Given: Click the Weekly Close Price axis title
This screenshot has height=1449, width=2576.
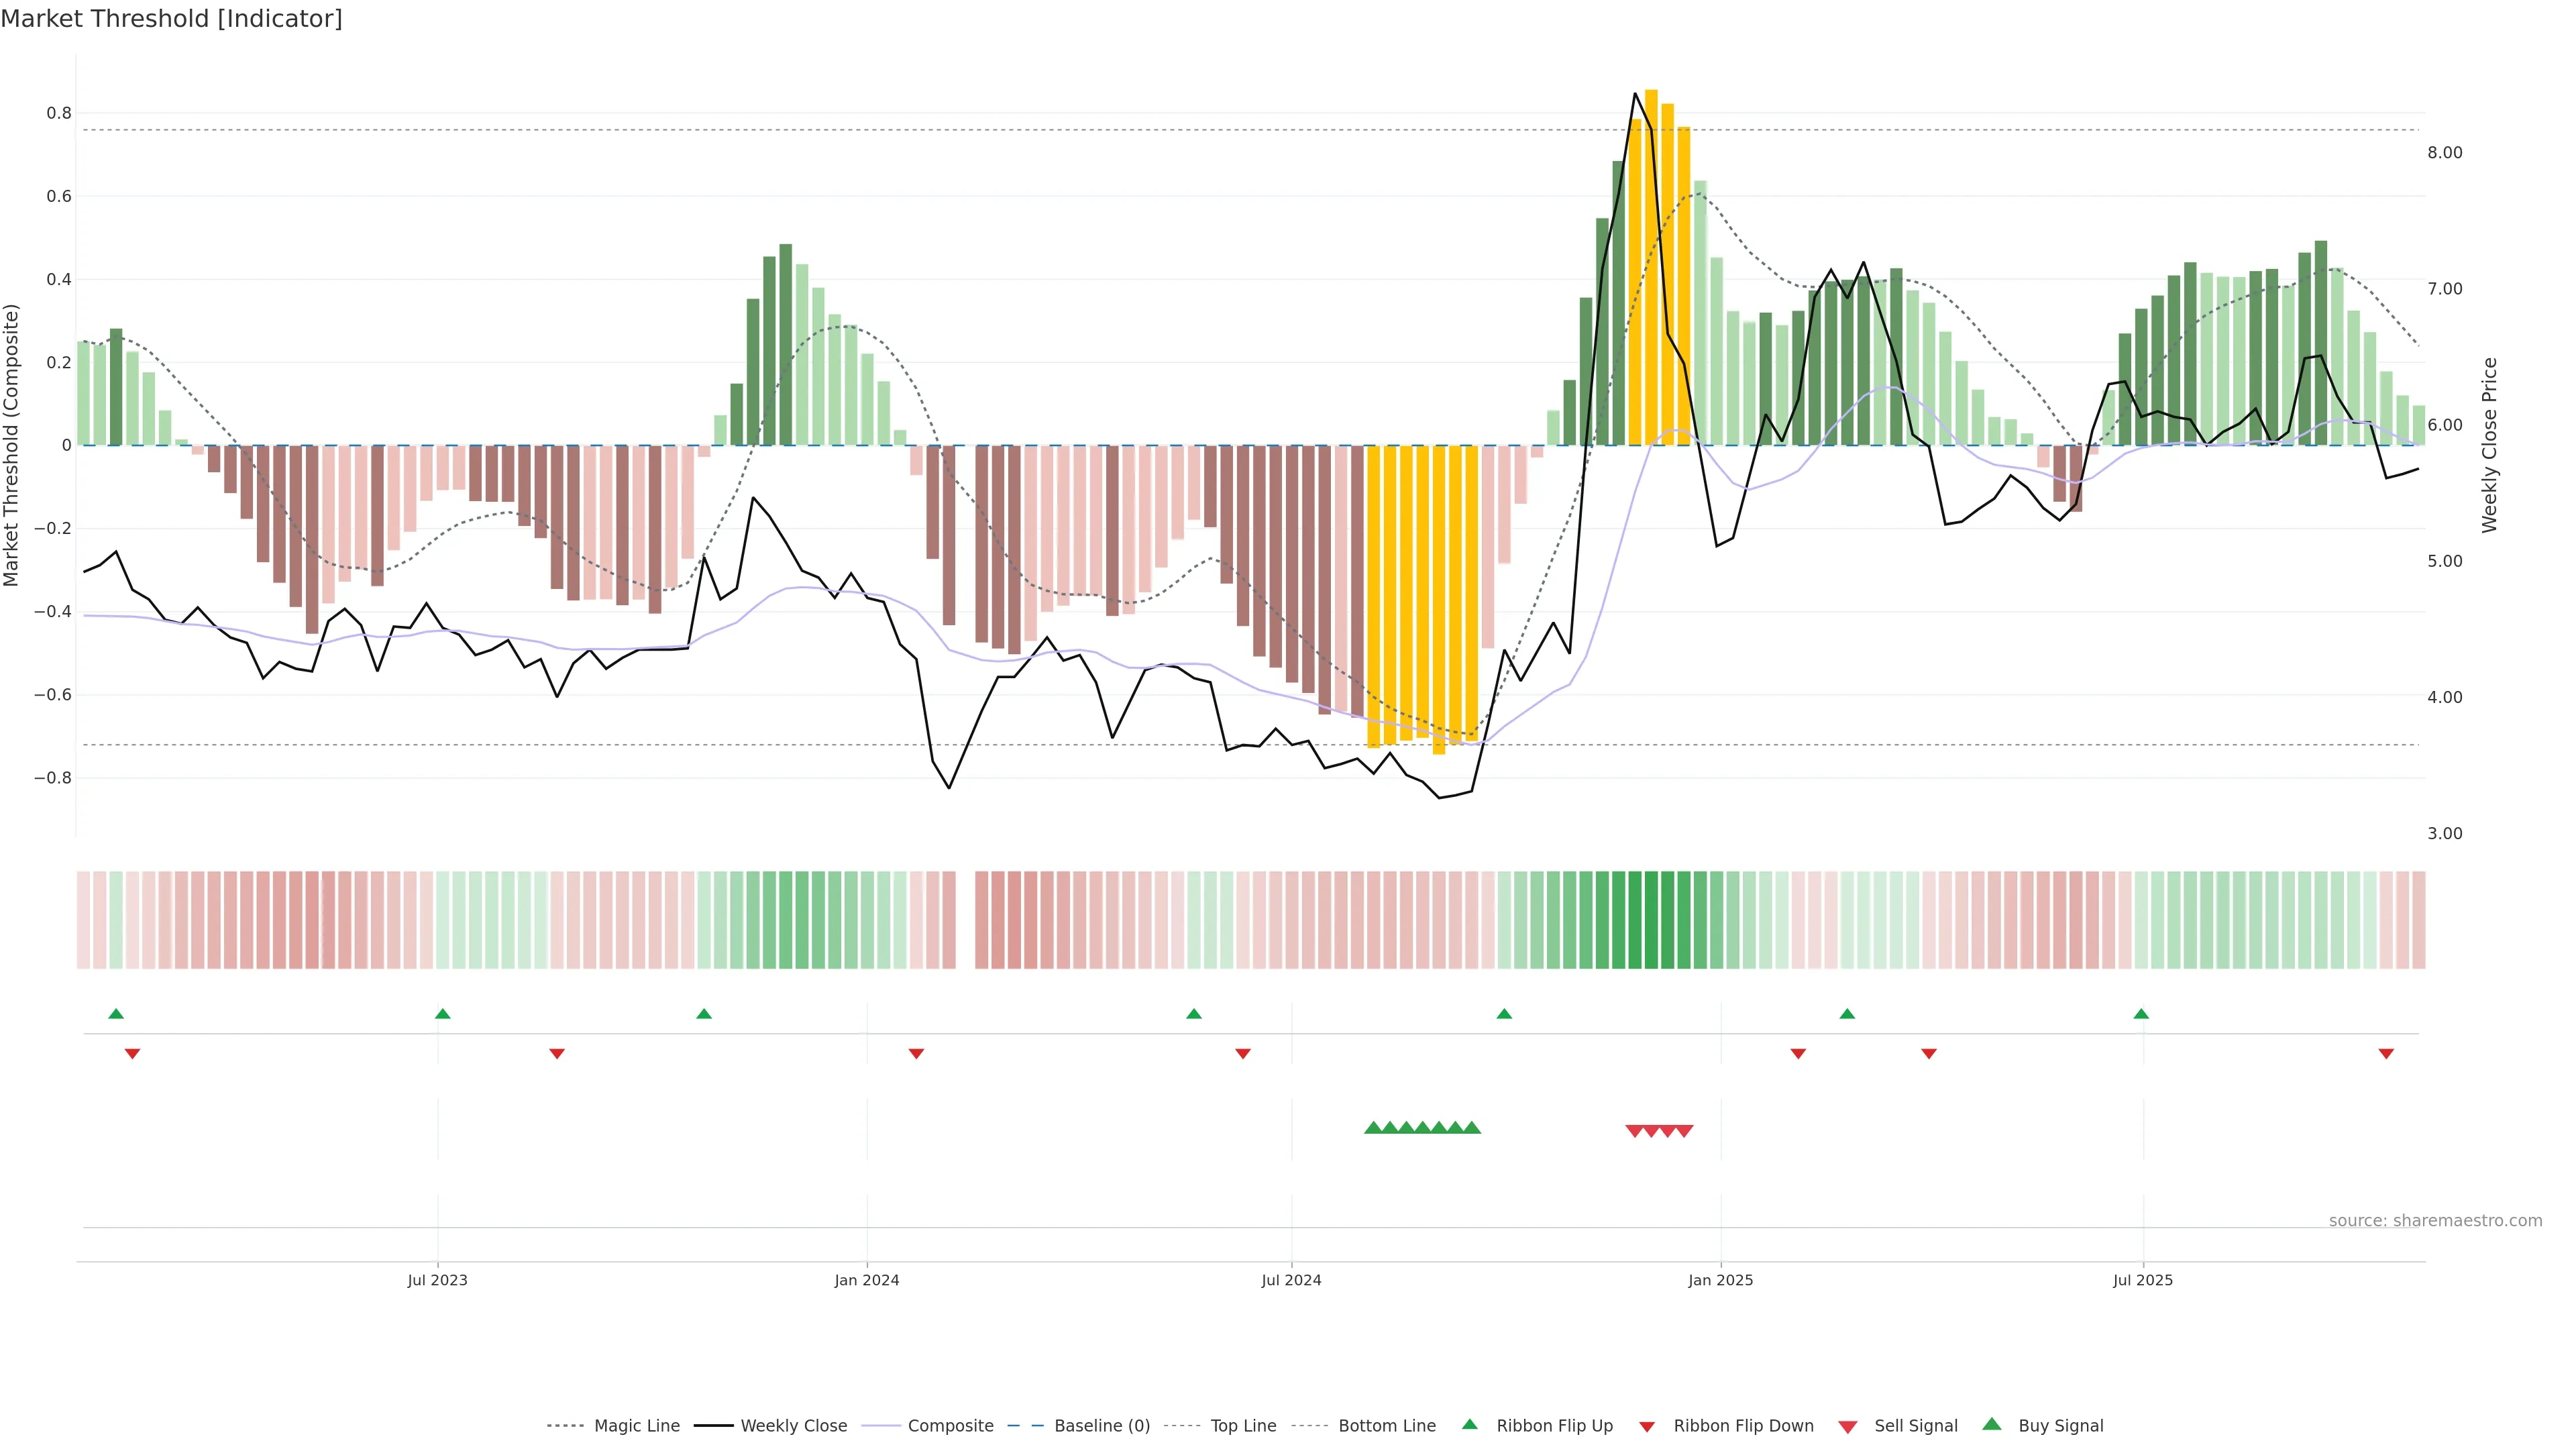Looking at the screenshot, I should (2489, 445).
